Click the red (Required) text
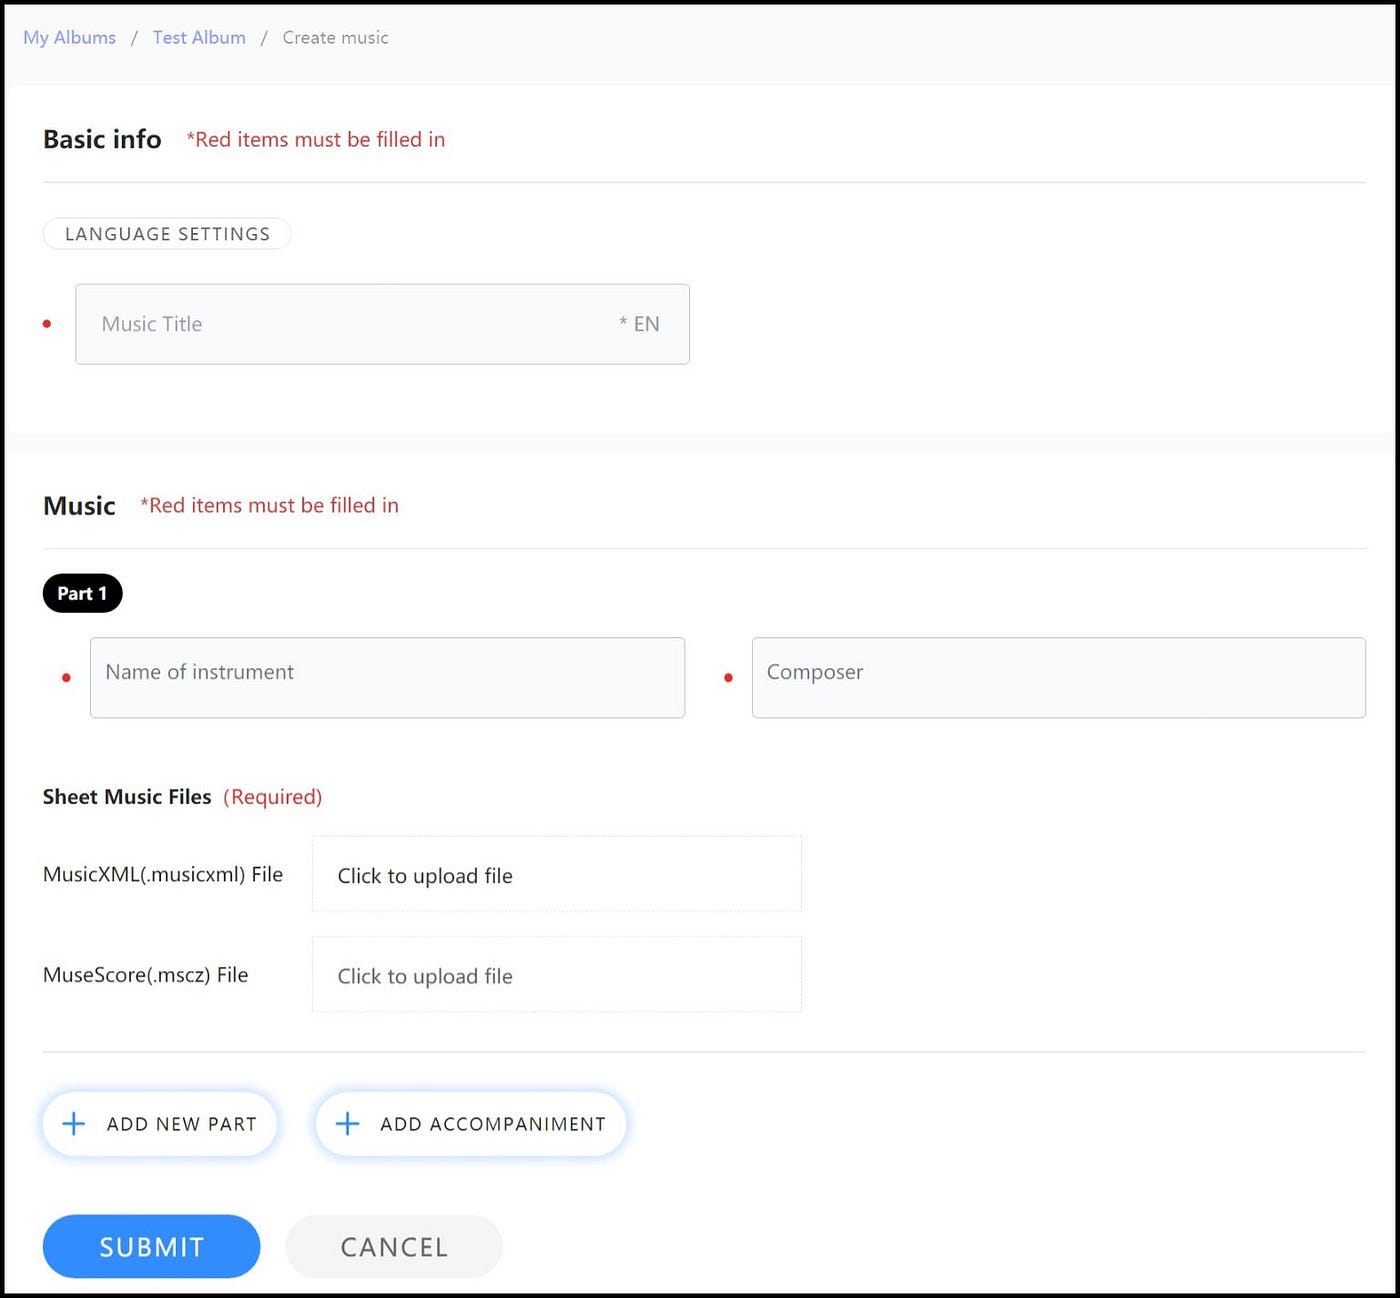1400x1298 pixels. 272,796
